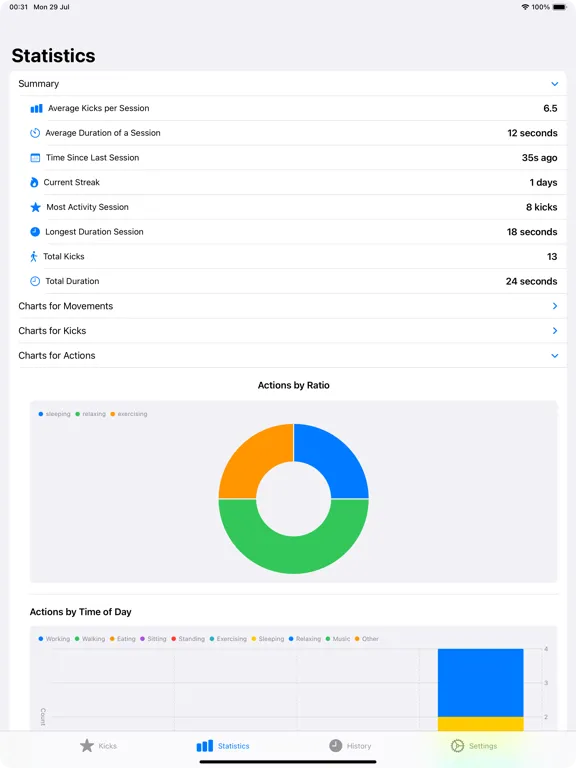Click the Charts for Movements header text
Screen dimensions: 576x768
(66, 306)
